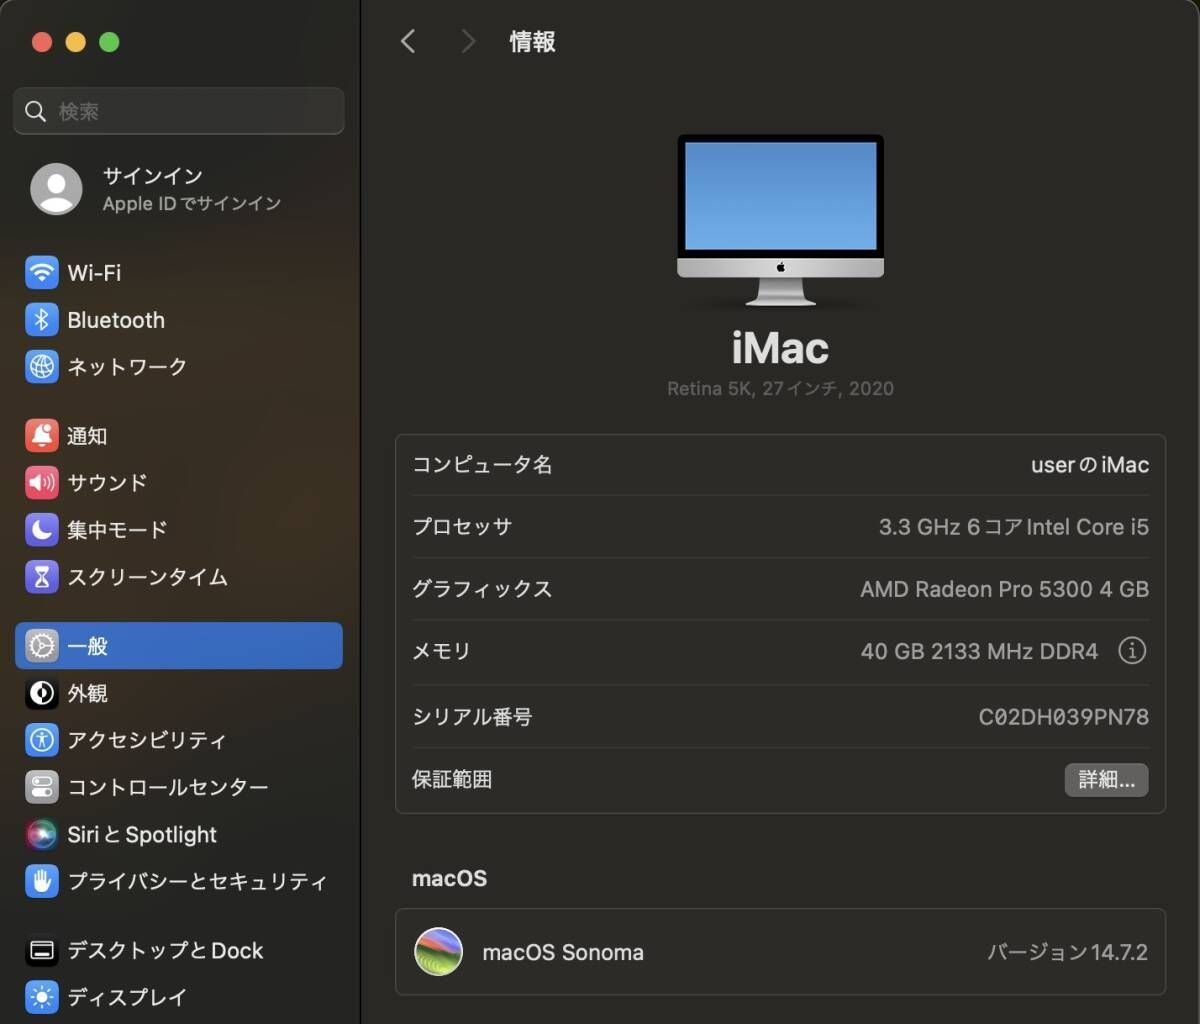Screen dimensions: 1200x1024
Task: Click the アクセシビリティ icon
Action: coord(41,740)
